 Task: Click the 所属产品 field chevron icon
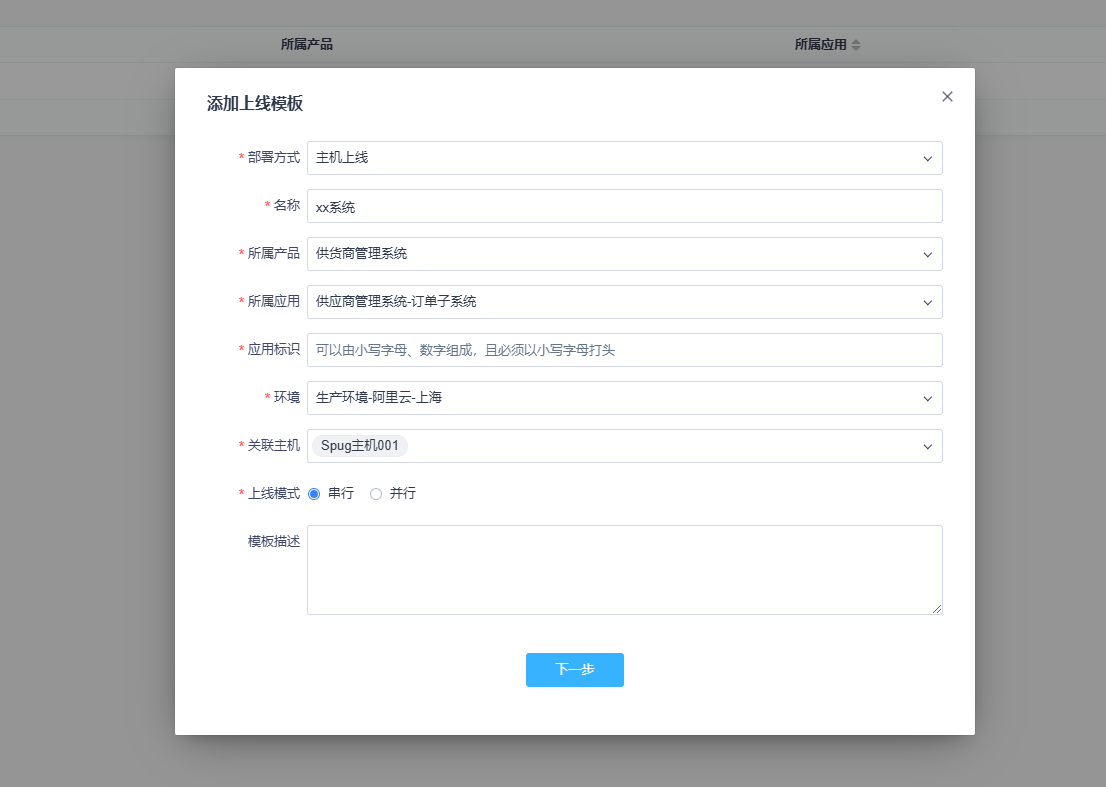(x=928, y=255)
